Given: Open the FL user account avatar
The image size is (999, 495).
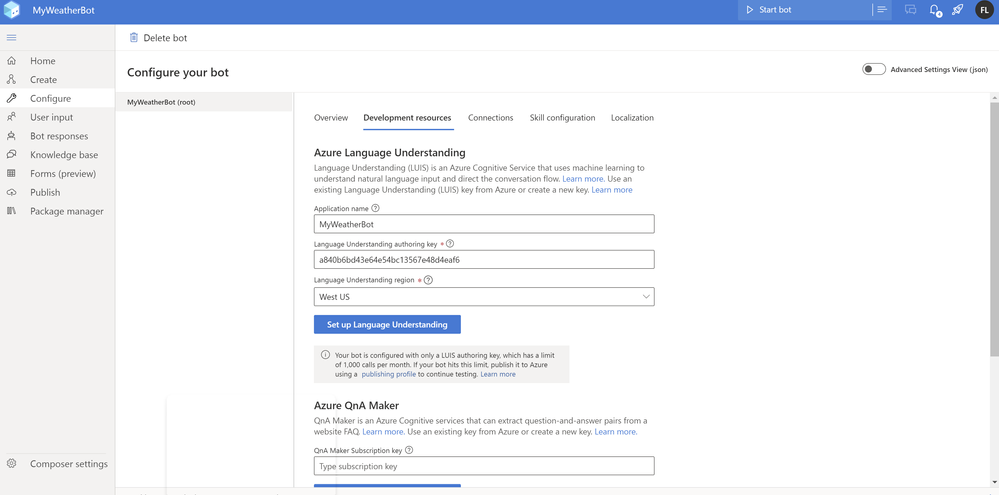Looking at the screenshot, I should [x=984, y=10].
